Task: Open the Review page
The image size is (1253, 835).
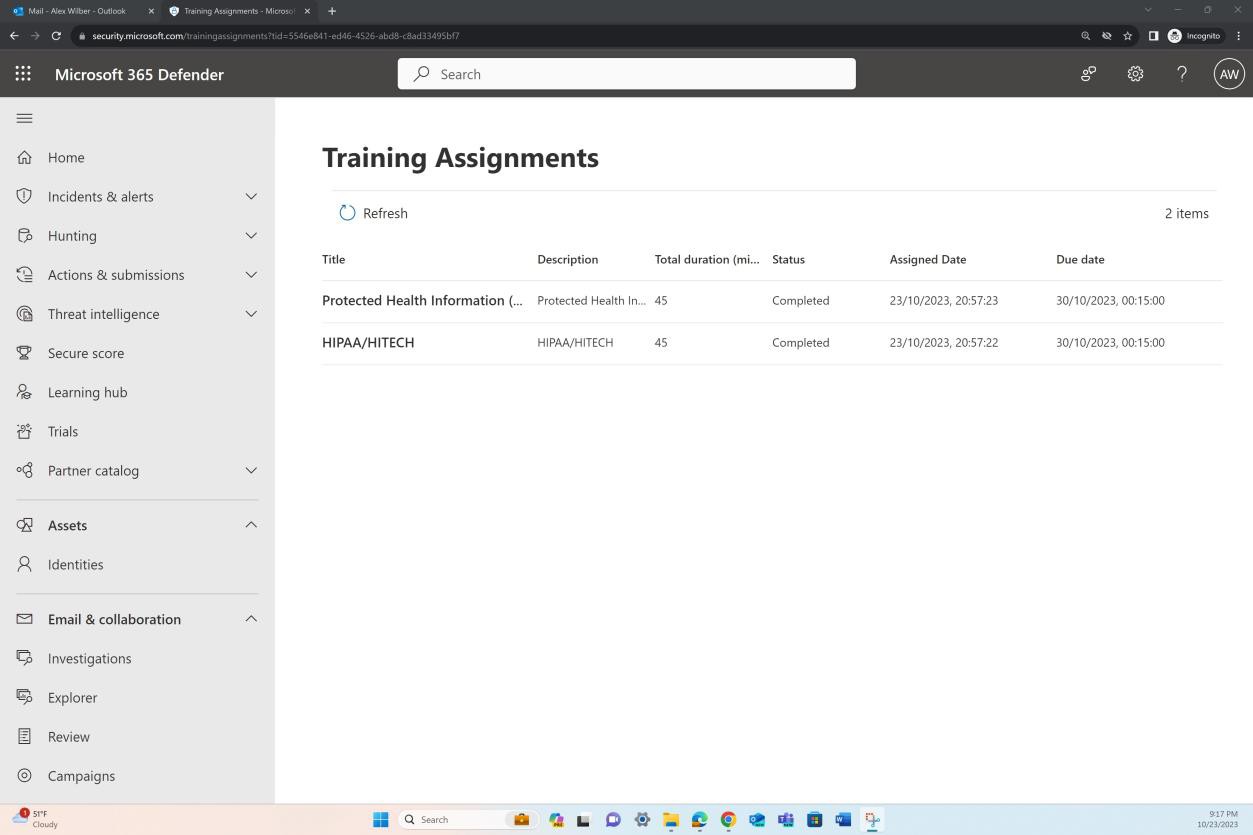Action: pyautogui.click(x=68, y=736)
